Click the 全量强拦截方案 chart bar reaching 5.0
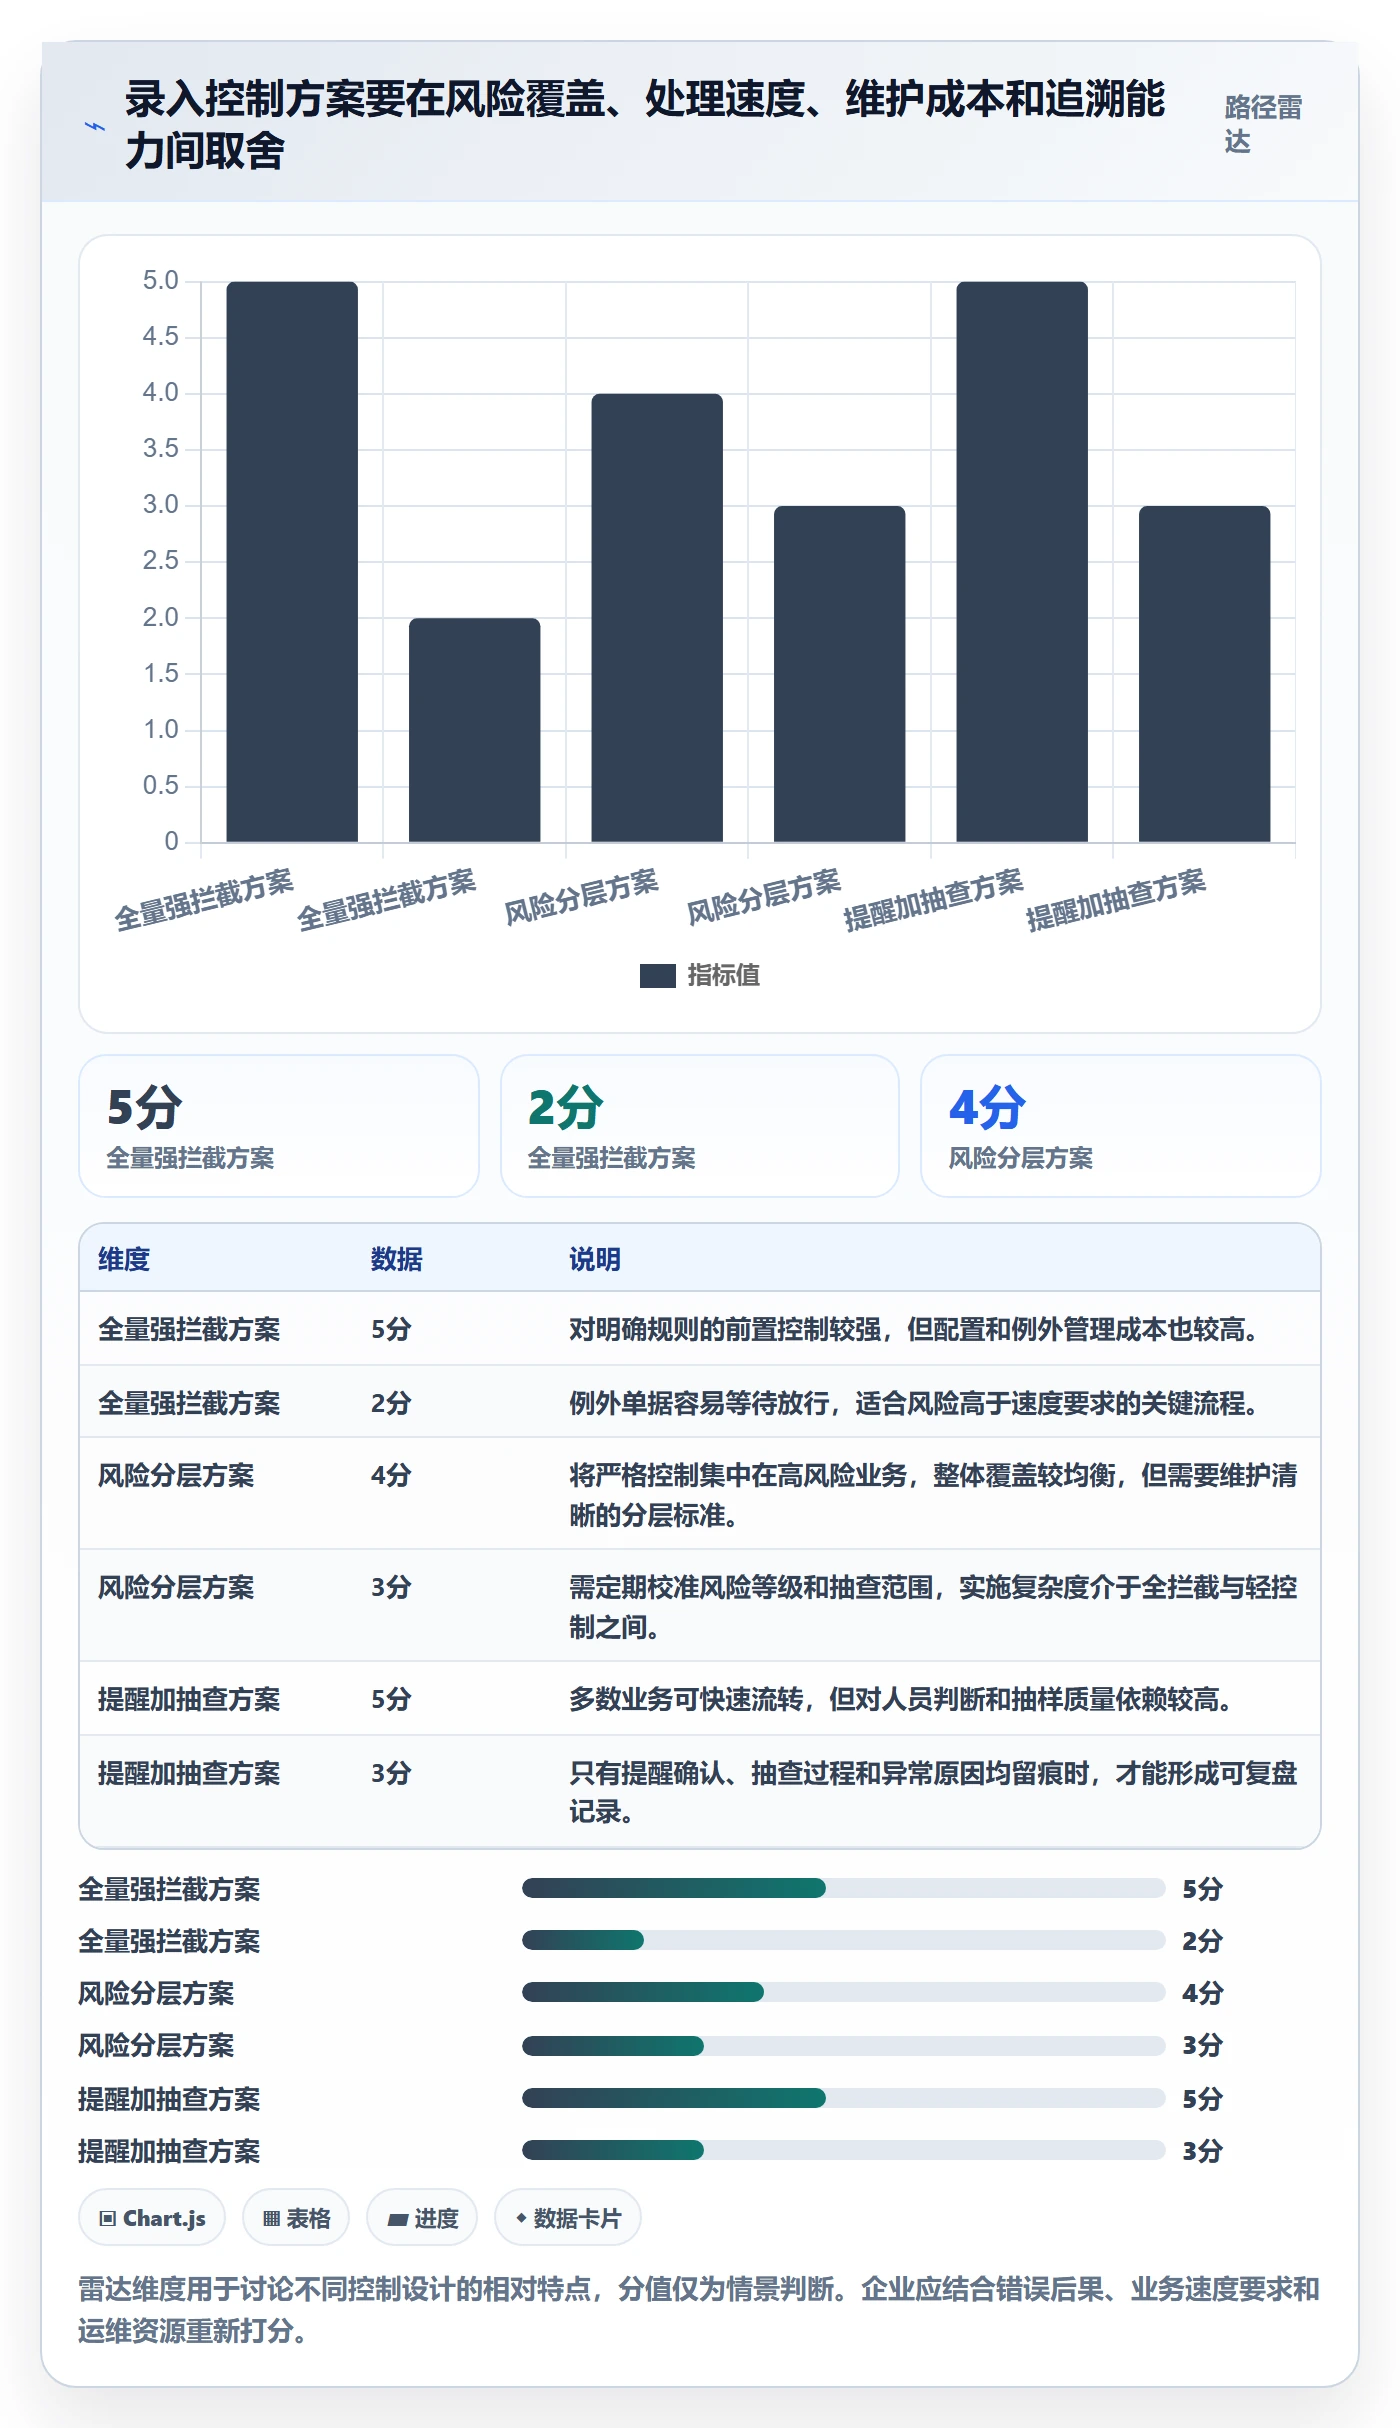The width and height of the screenshot is (1400, 2428). click(292, 561)
